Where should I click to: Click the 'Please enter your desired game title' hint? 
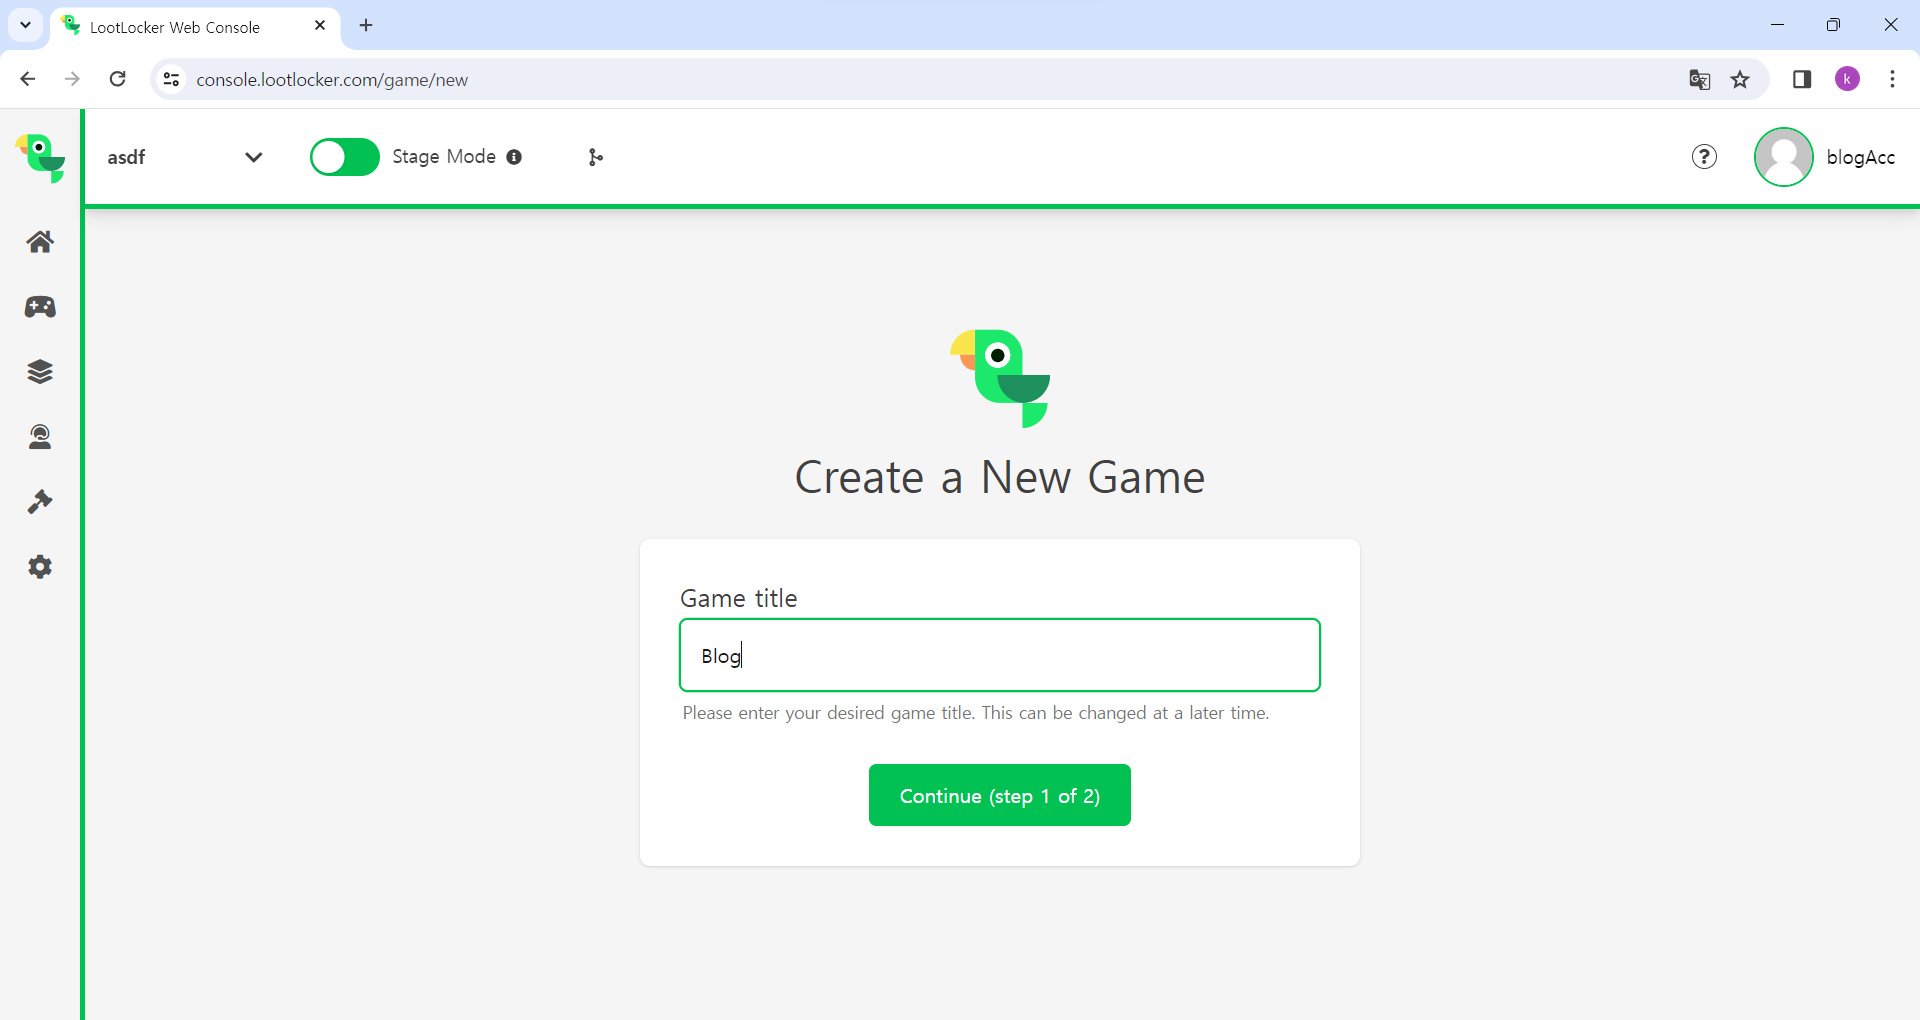[976, 713]
